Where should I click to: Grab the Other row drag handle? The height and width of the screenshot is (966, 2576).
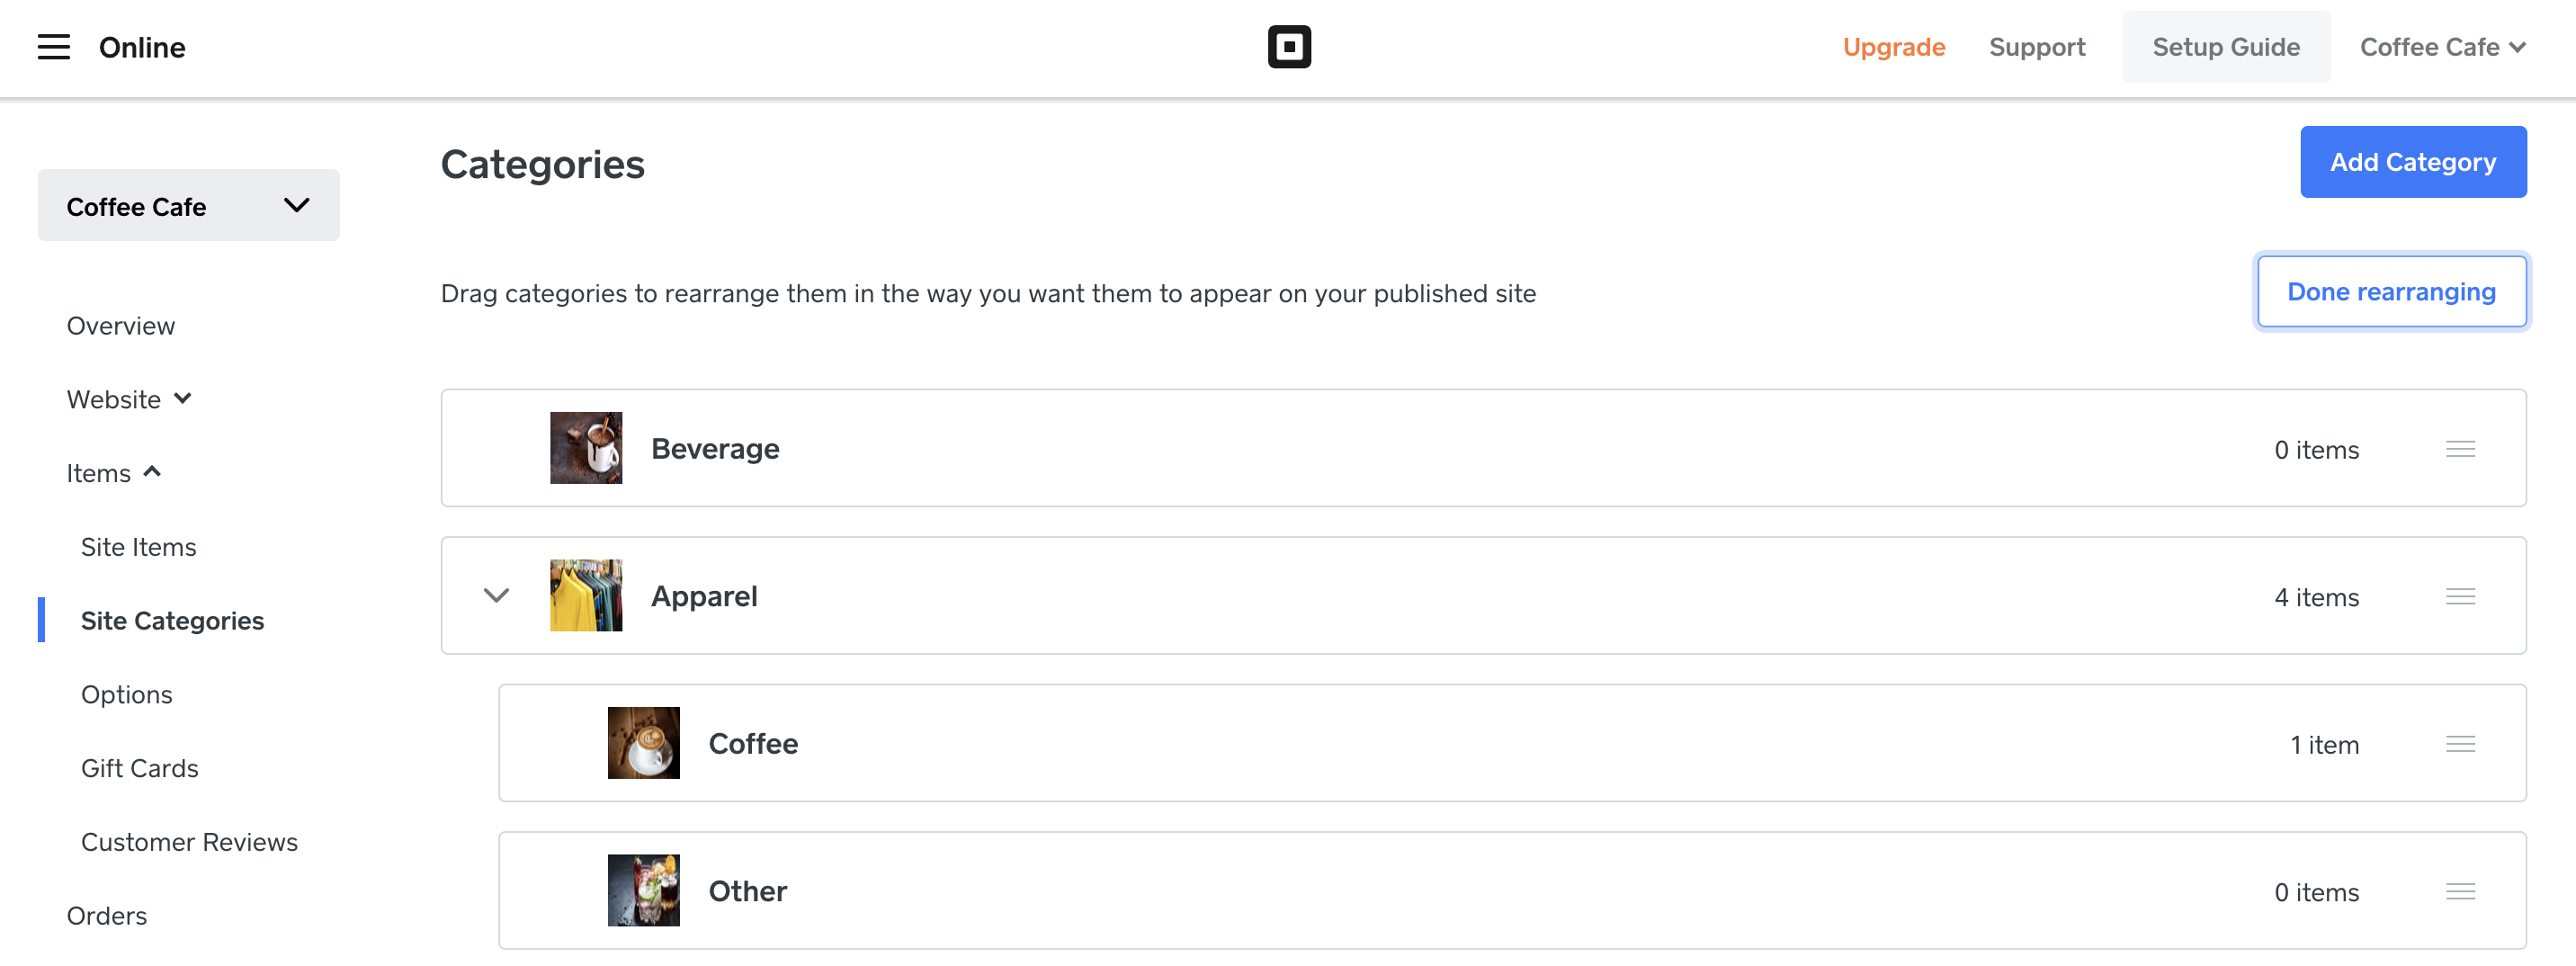tap(2460, 891)
